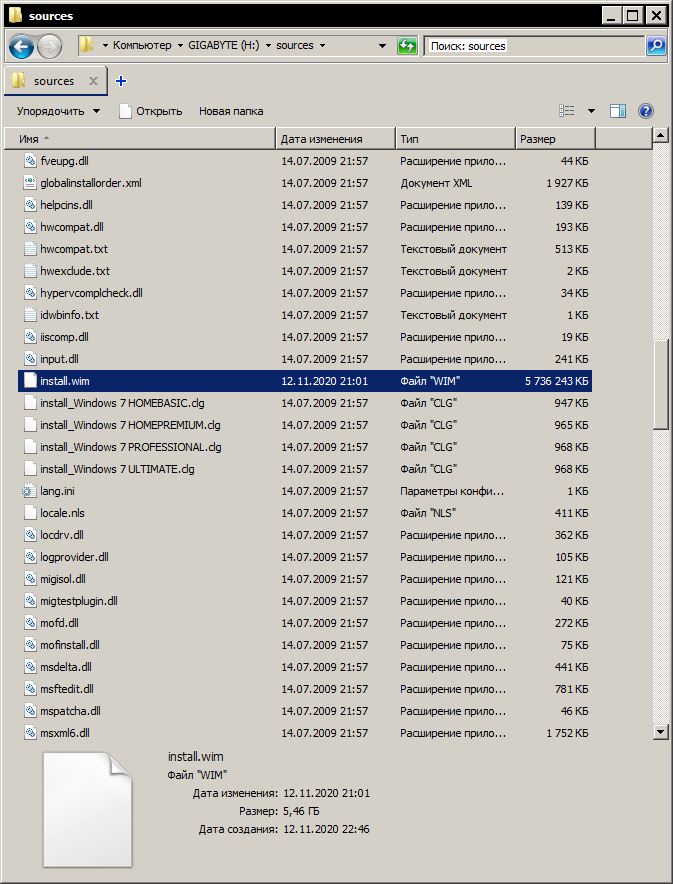Click the migisol.dll file icon

(x=30, y=578)
